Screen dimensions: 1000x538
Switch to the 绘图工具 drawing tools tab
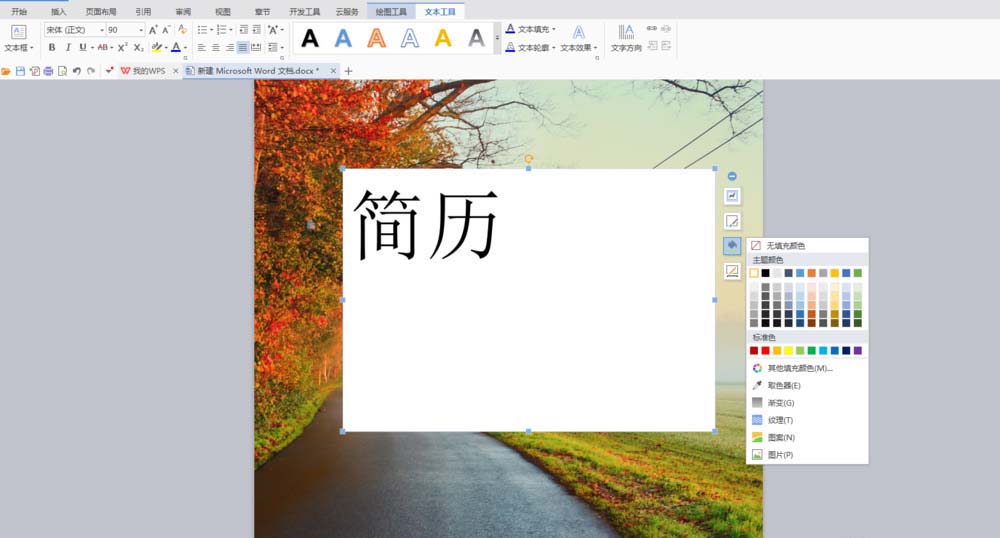[391, 11]
